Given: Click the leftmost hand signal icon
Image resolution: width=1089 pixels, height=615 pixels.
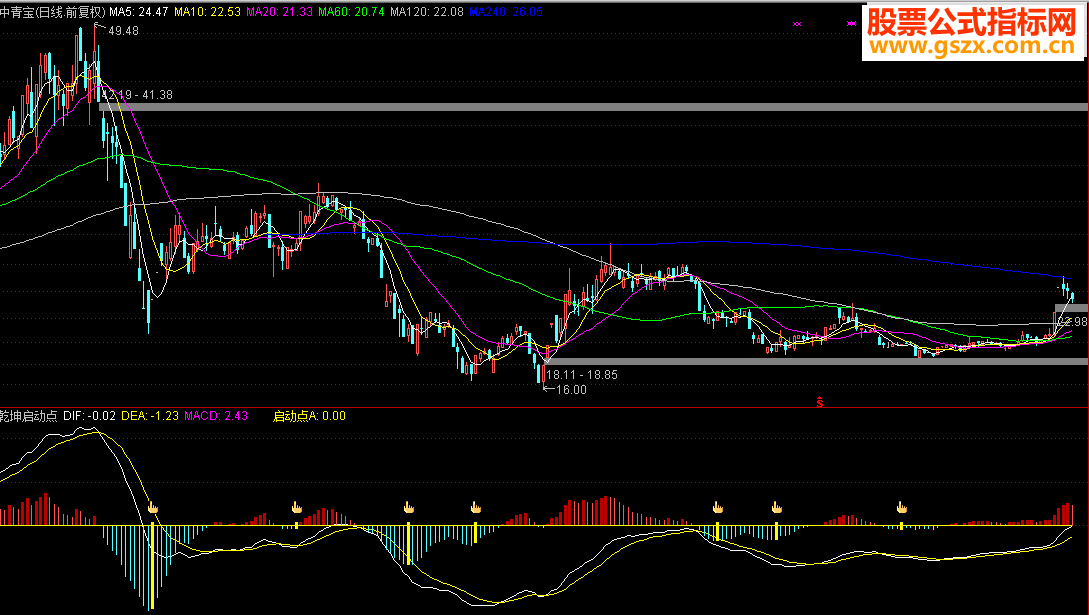Looking at the screenshot, I should 153,508.
